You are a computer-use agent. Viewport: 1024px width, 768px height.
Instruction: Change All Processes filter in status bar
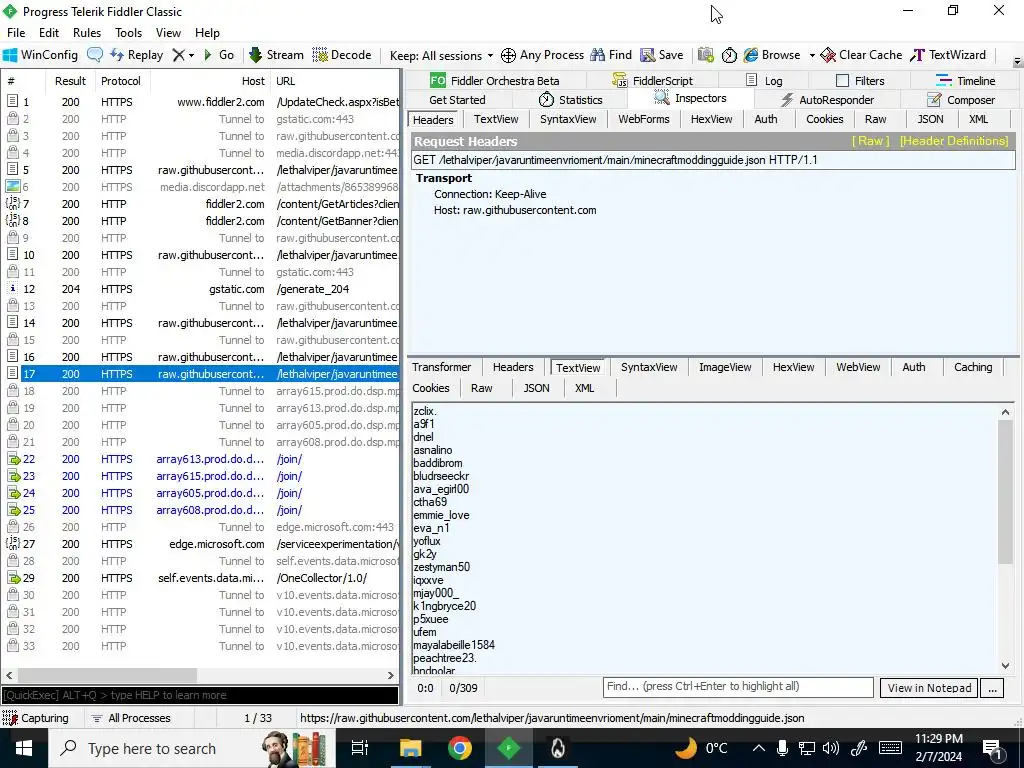[131, 718]
